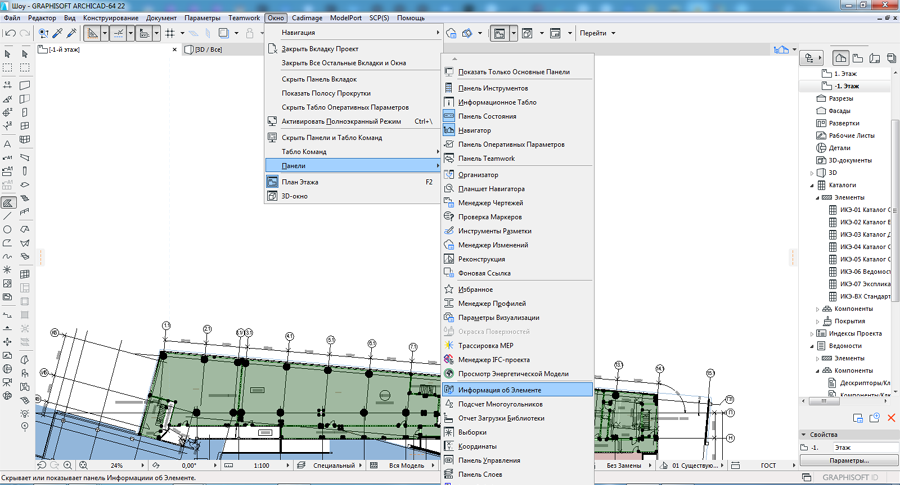Click the Избранное star icon

[x=449, y=289]
